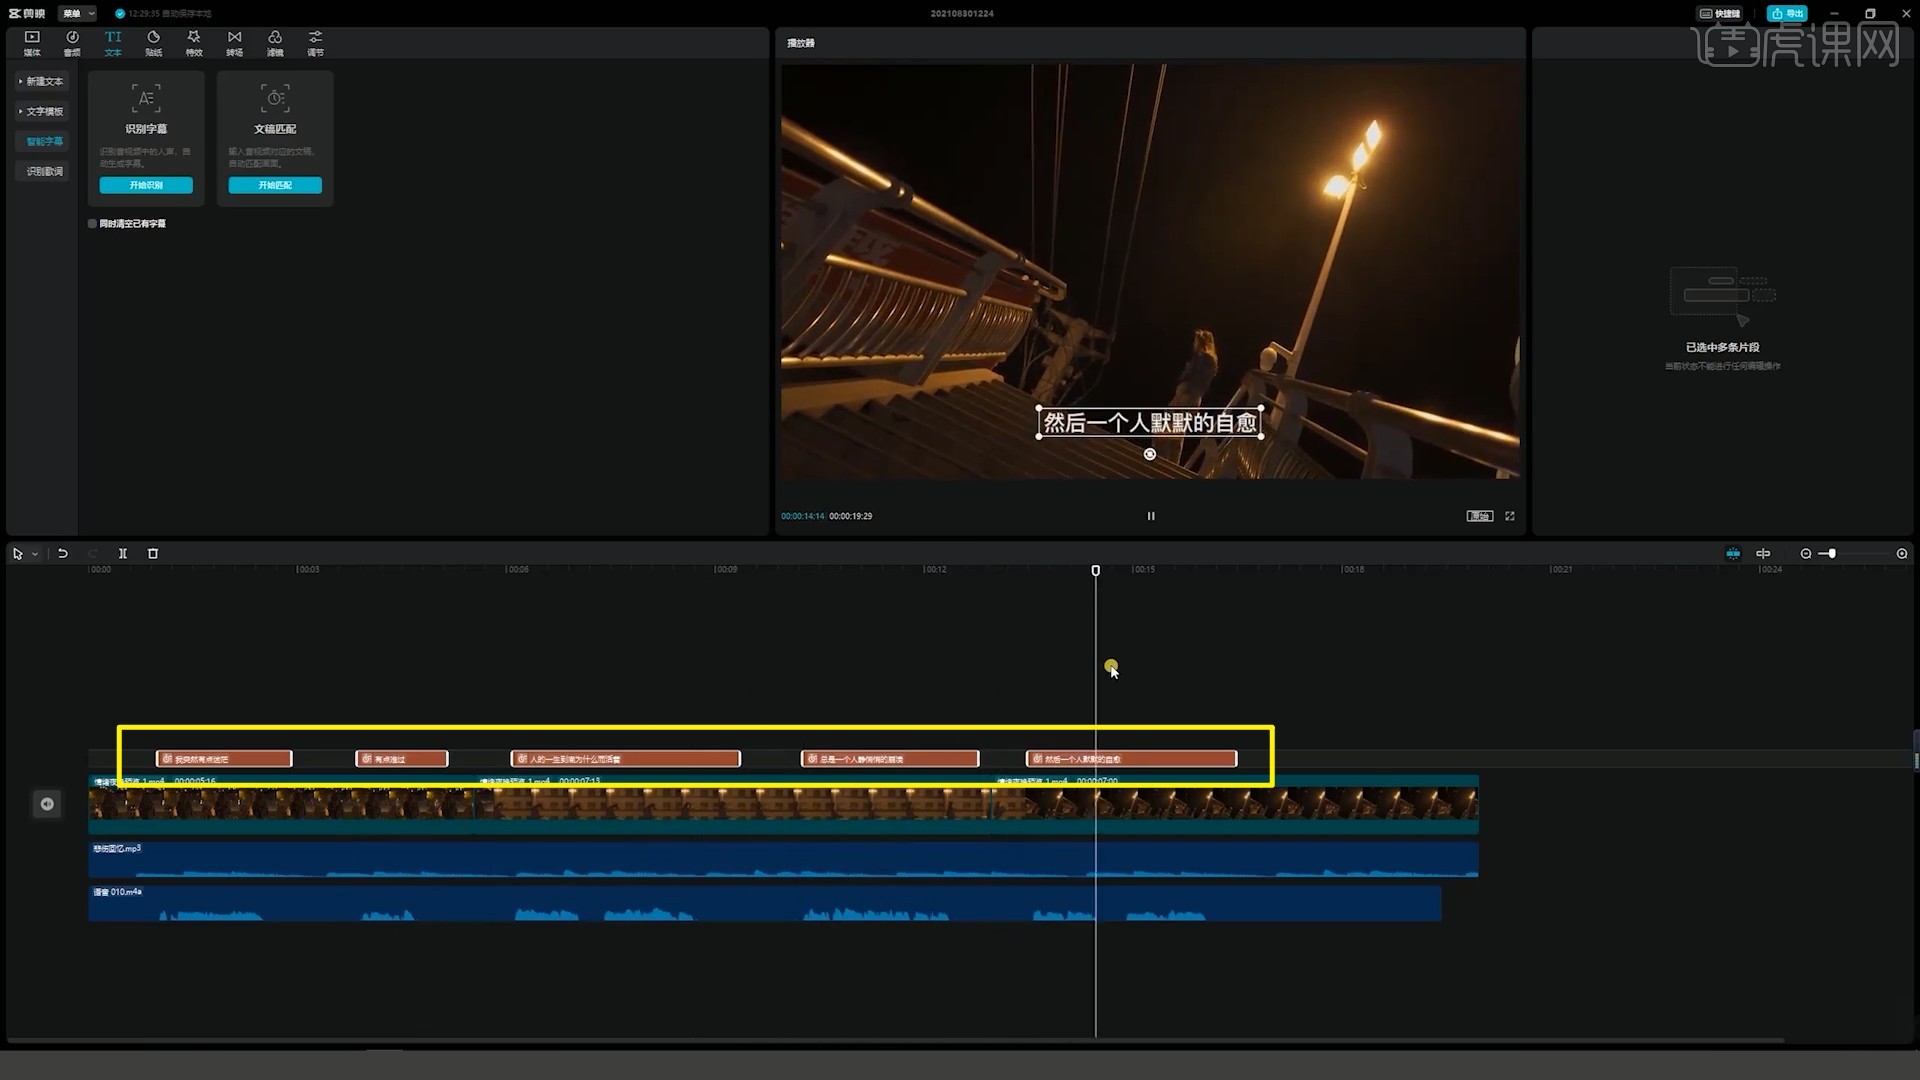Delete the selected clips
Viewport: 1920px width, 1080px height.
pyautogui.click(x=153, y=553)
